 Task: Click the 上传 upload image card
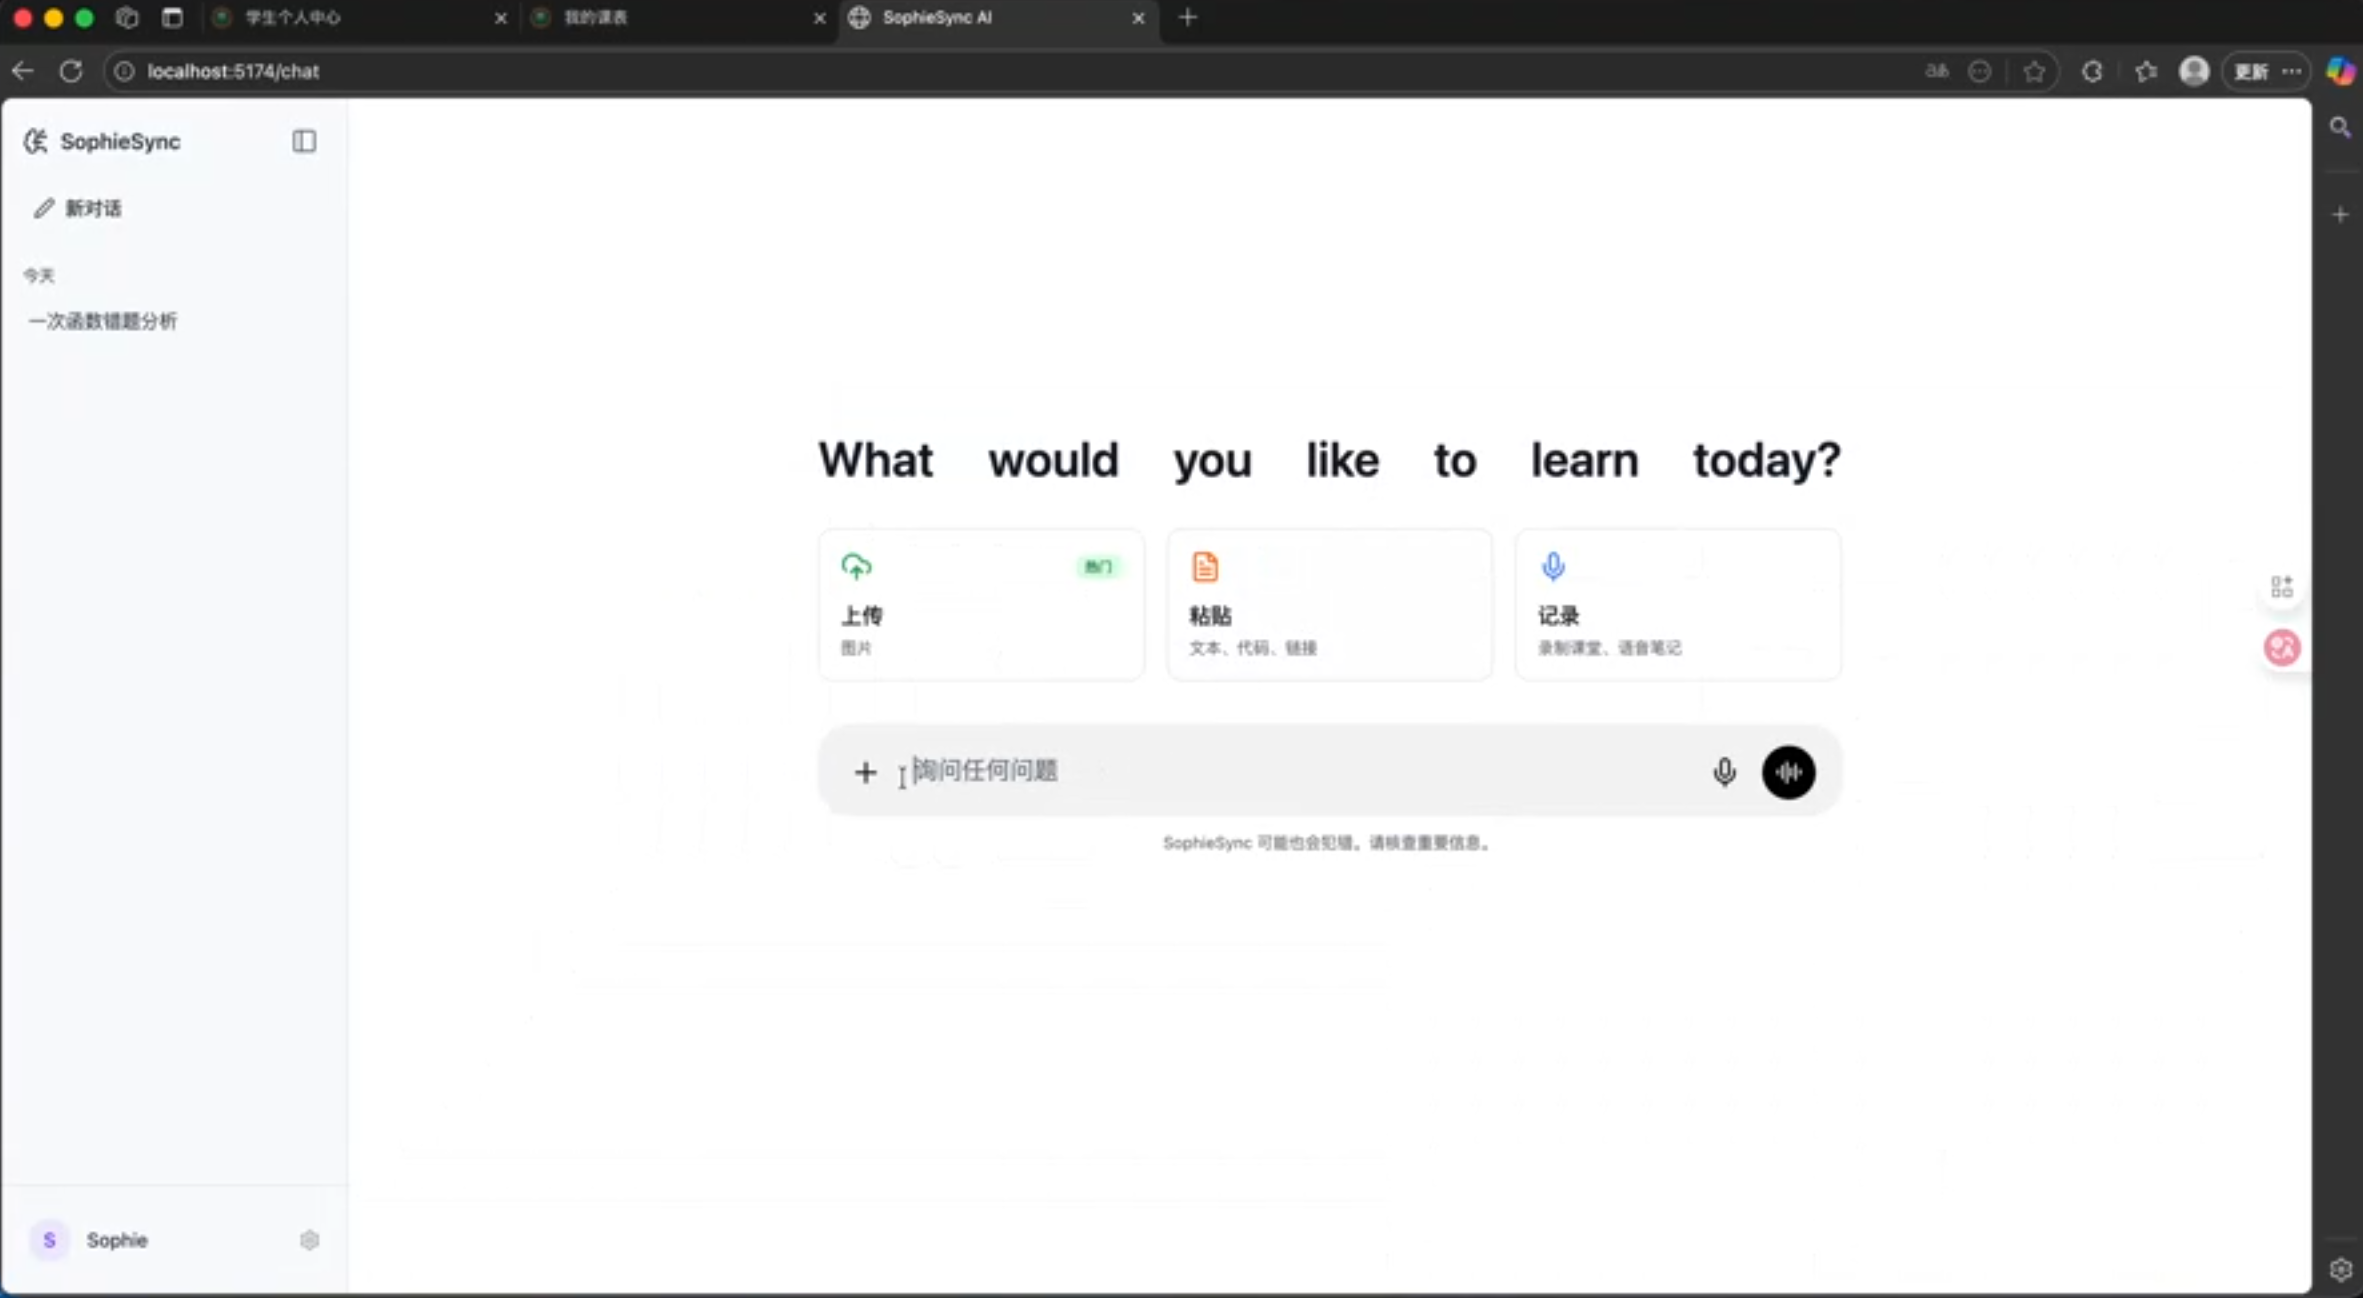(x=980, y=604)
